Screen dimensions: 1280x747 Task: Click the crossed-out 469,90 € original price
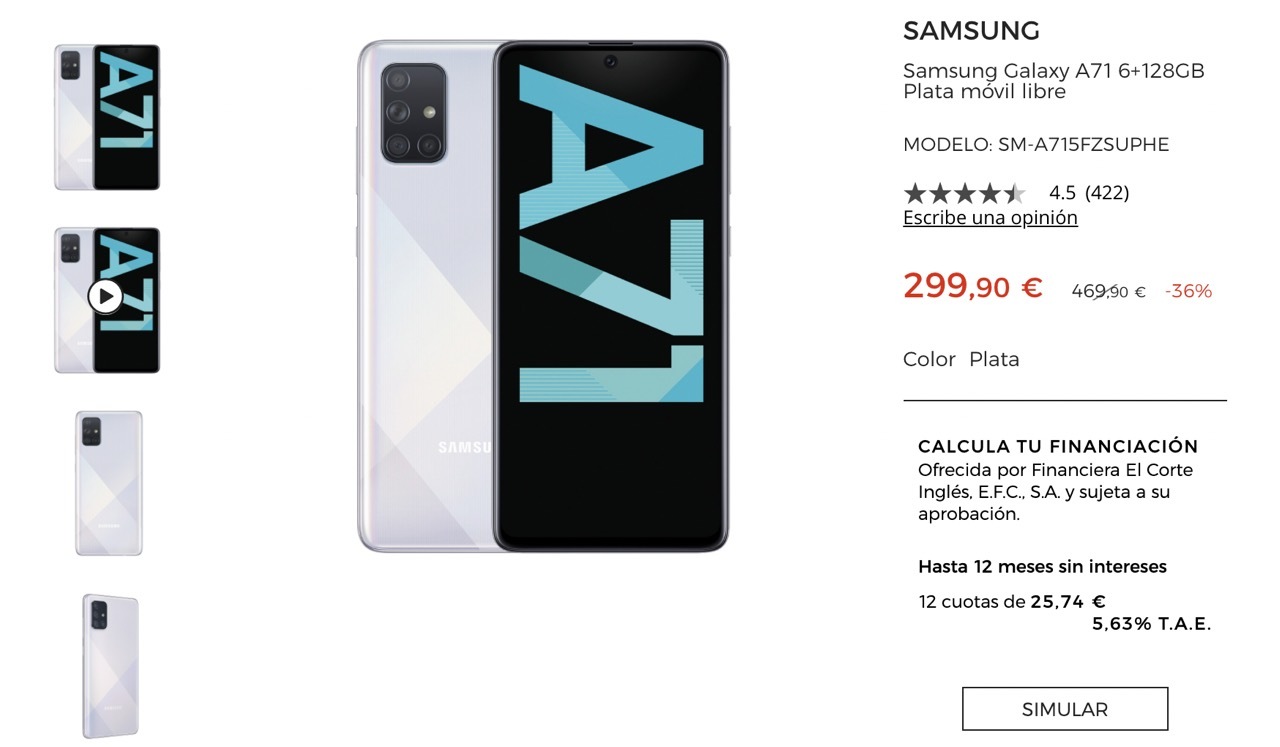point(1108,292)
